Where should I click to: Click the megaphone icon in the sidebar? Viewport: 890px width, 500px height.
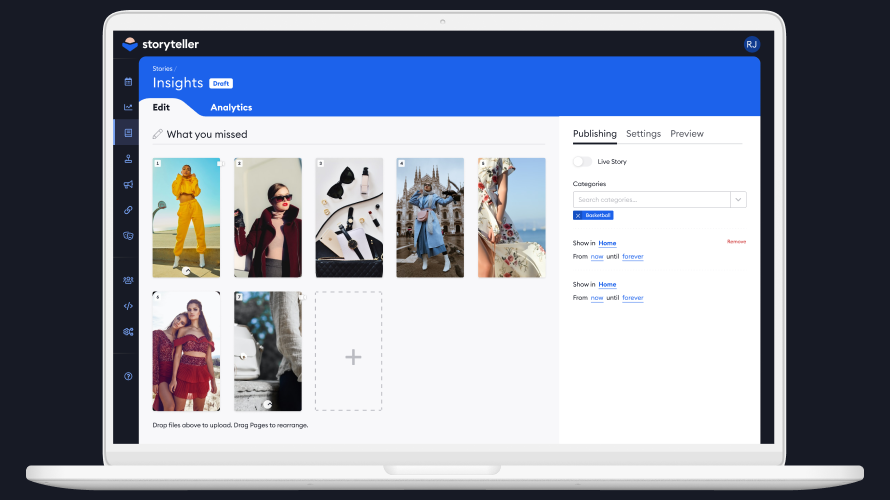(128, 184)
